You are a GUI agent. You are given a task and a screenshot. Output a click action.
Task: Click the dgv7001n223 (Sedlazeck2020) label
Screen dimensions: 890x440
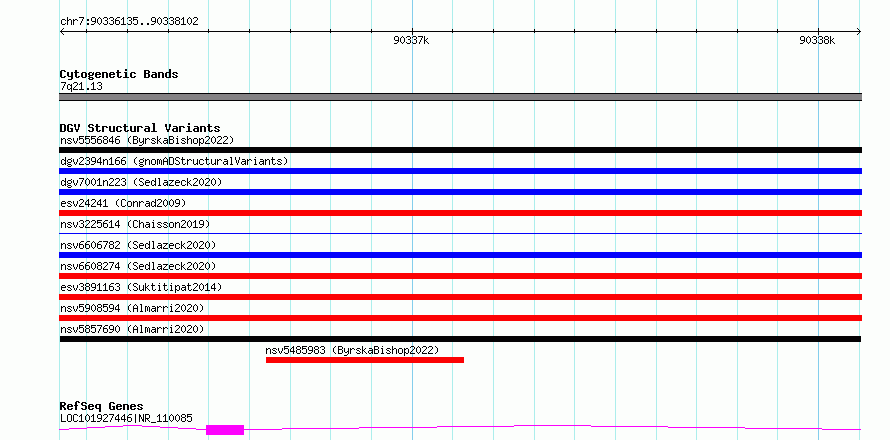(141, 182)
